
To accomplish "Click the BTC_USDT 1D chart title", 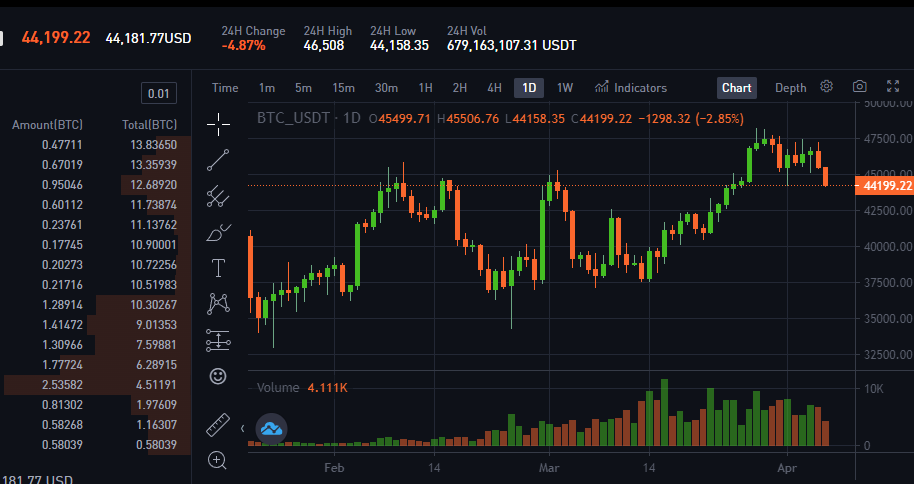I will (309, 118).
